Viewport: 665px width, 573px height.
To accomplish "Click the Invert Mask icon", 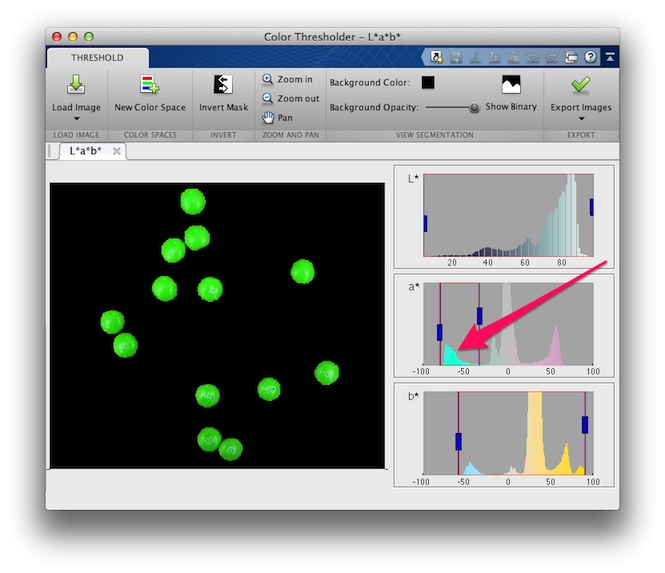I will click(223, 84).
